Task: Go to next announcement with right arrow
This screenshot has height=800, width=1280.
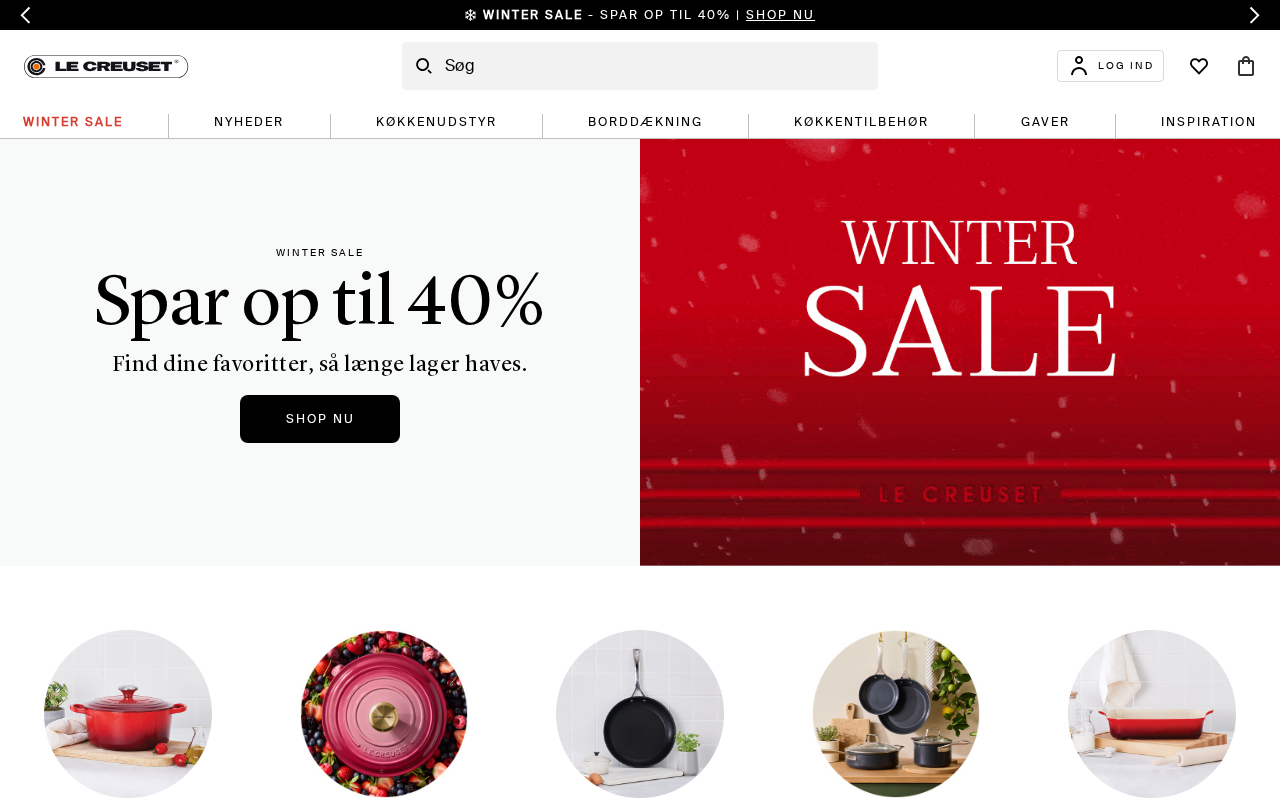Action: (1254, 15)
